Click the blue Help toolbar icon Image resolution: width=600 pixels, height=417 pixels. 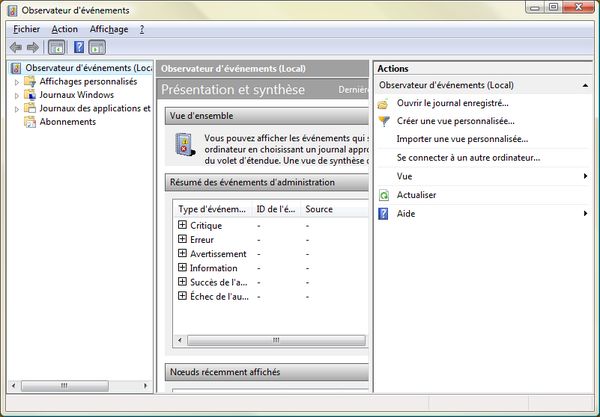[78, 47]
